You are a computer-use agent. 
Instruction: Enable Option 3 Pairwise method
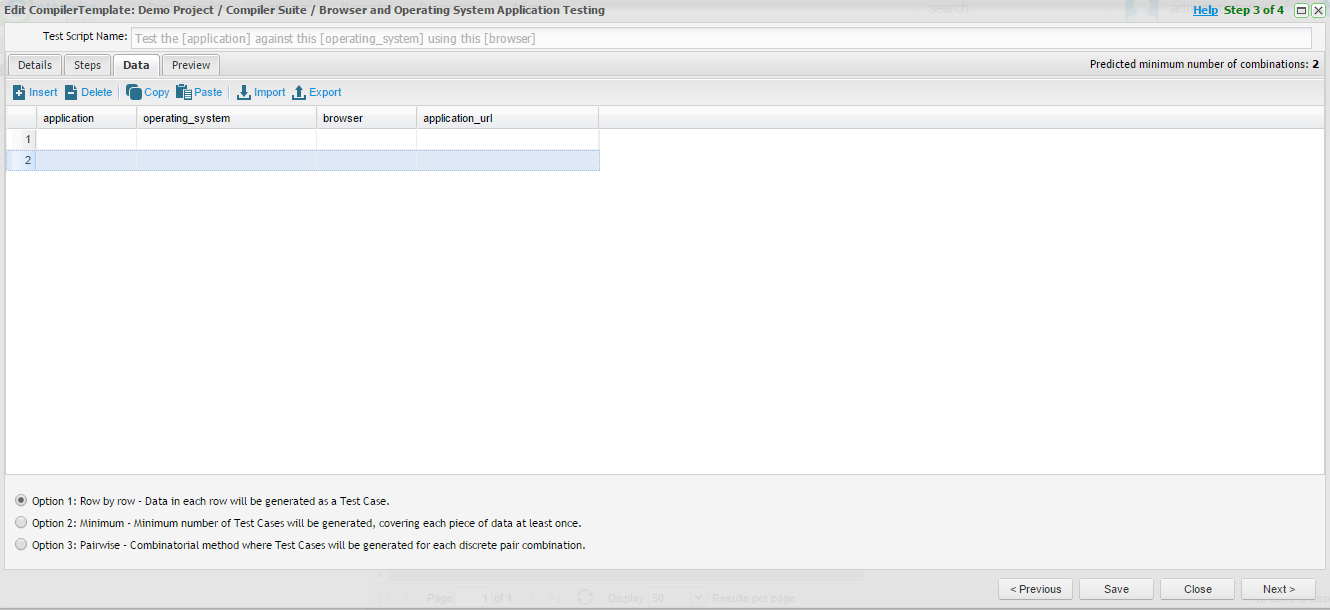pos(21,544)
